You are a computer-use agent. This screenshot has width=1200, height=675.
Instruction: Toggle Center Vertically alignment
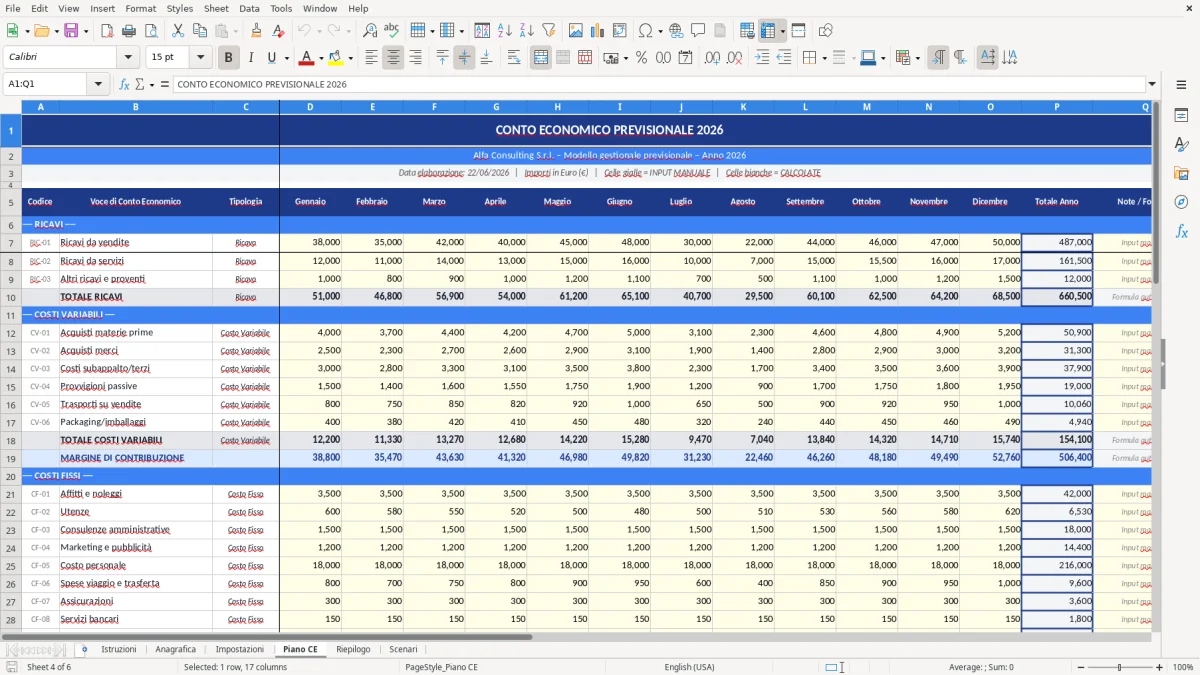[x=464, y=58]
